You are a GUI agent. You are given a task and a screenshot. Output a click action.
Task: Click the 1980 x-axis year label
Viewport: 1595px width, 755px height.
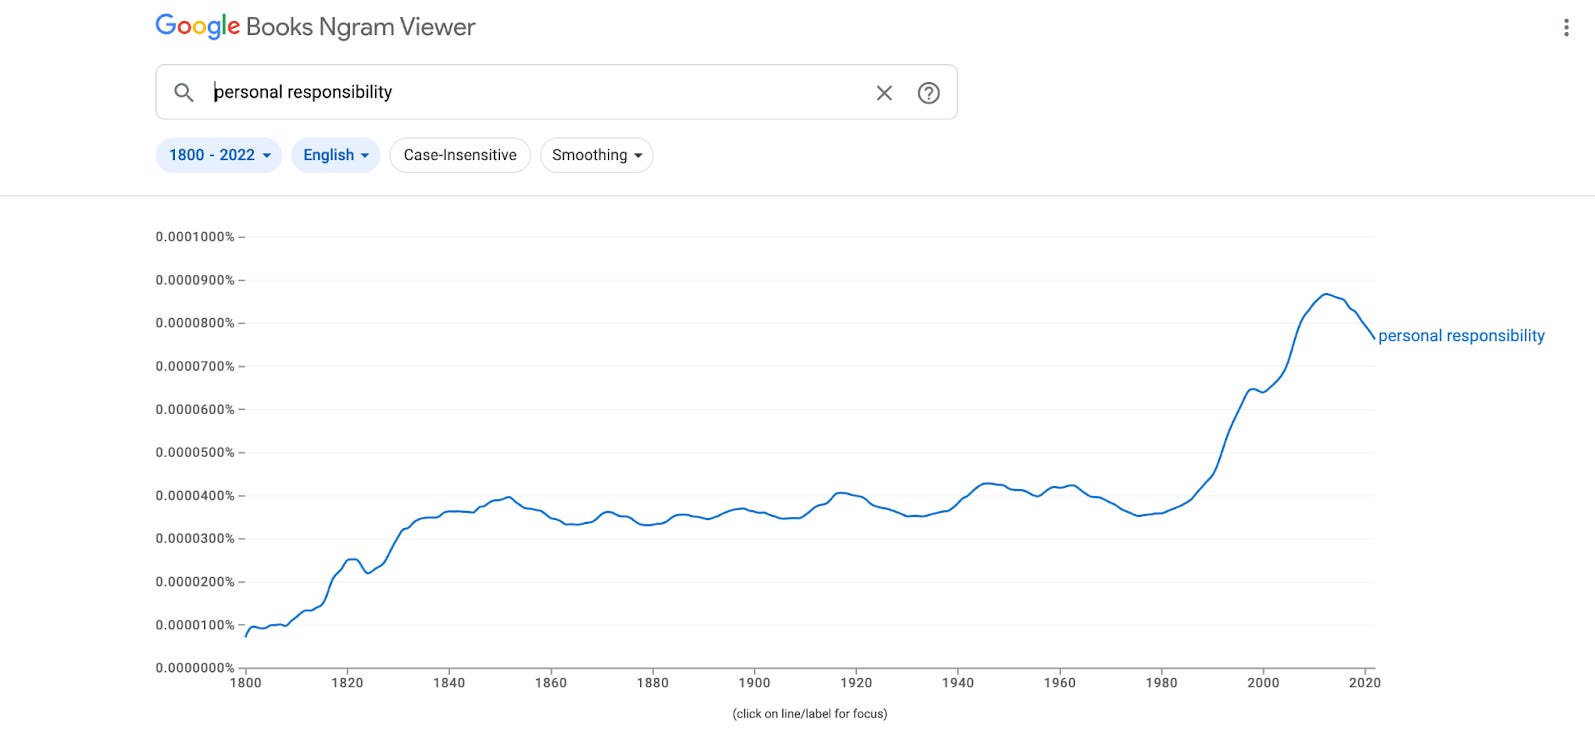pos(1162,683)
